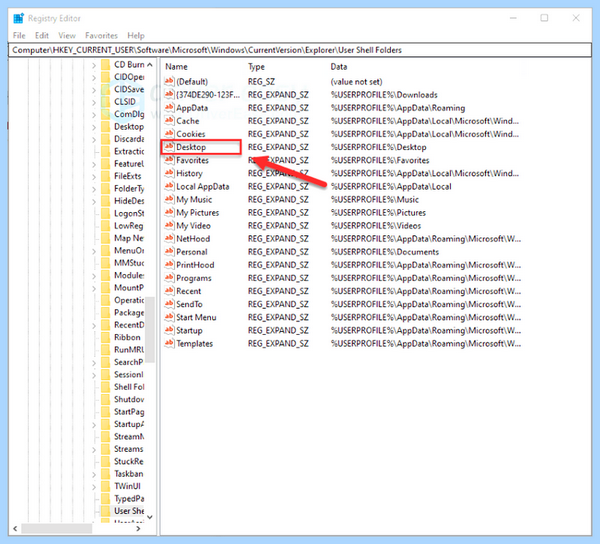Click the string icon beside Favorites value
600x544 pixels.
pyautogui.click(x=169, y=160)
